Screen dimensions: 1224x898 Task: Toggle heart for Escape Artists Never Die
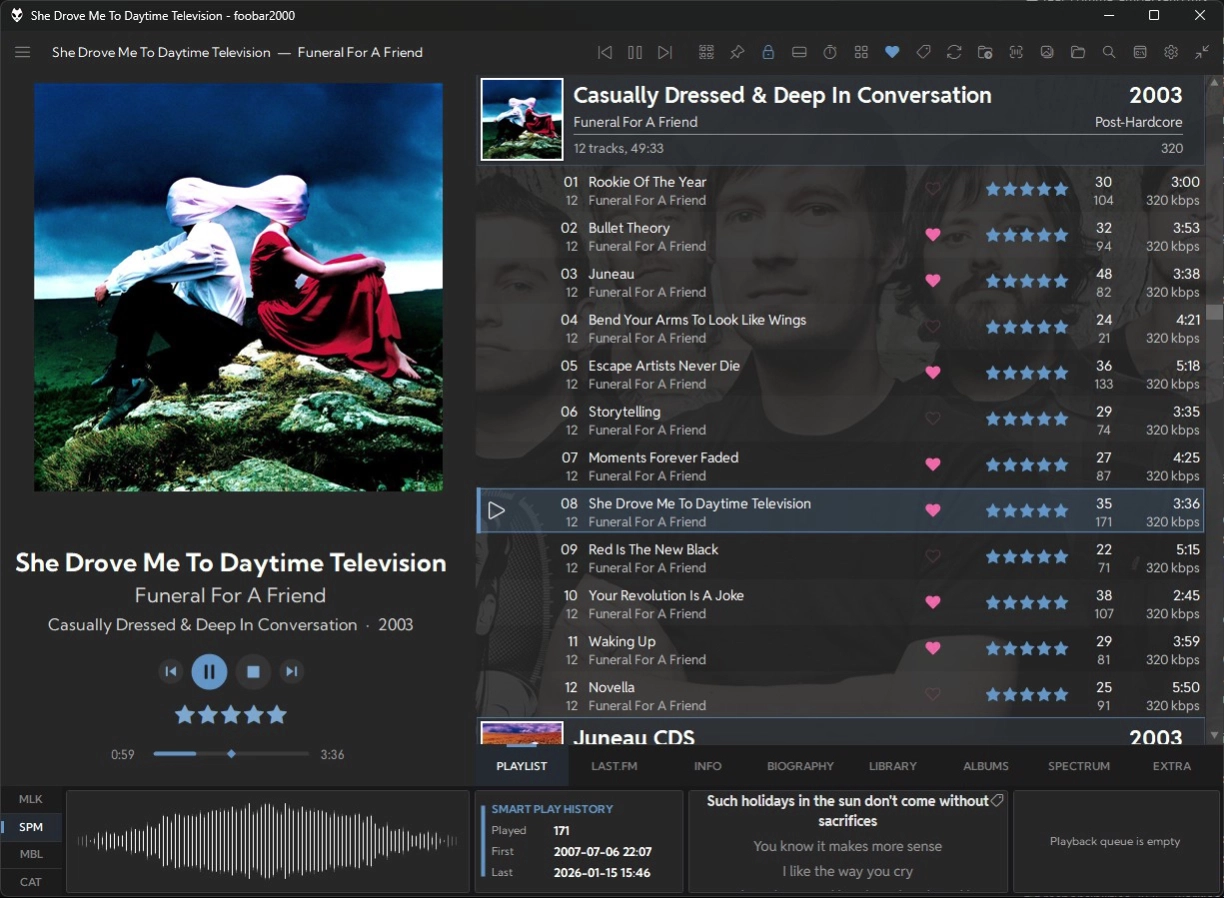point(933,373)
